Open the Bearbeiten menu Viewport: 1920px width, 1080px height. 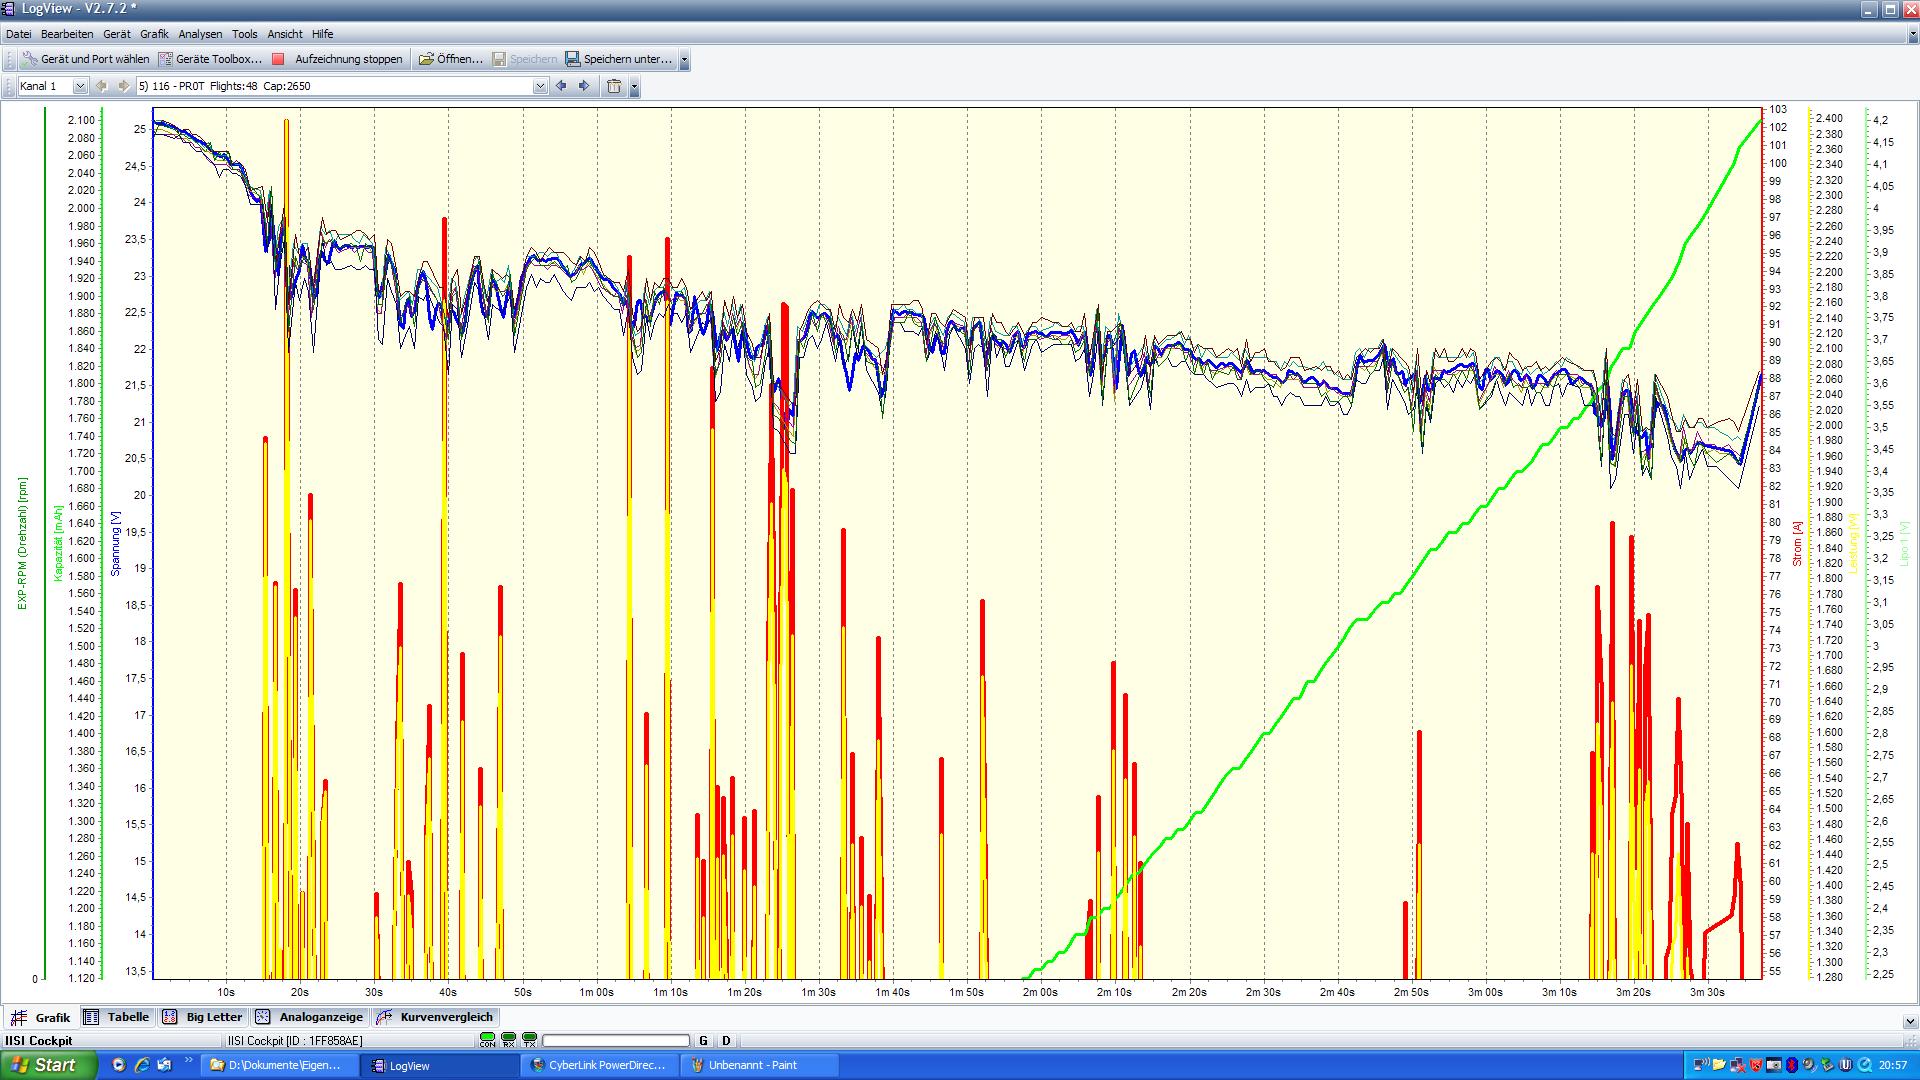[x=67, y=34]
